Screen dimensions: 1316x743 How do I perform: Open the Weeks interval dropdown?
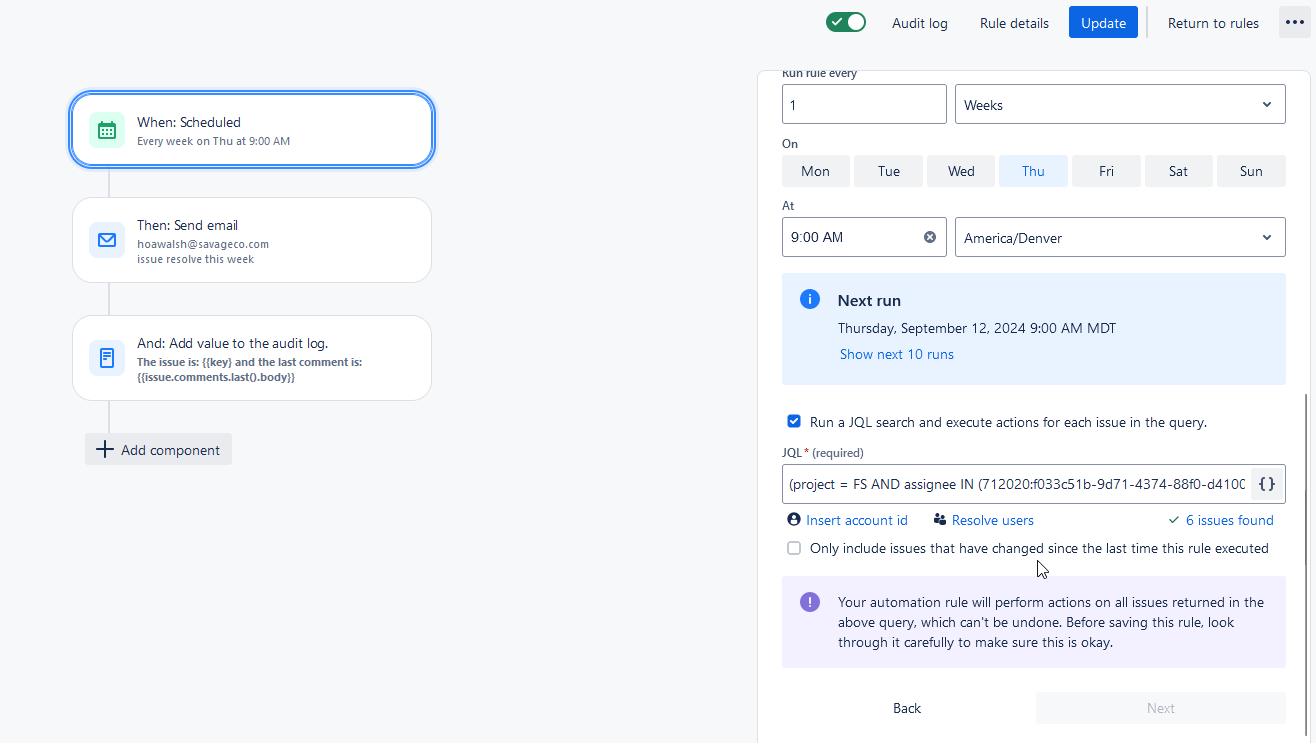click(x=1120, y=104)
